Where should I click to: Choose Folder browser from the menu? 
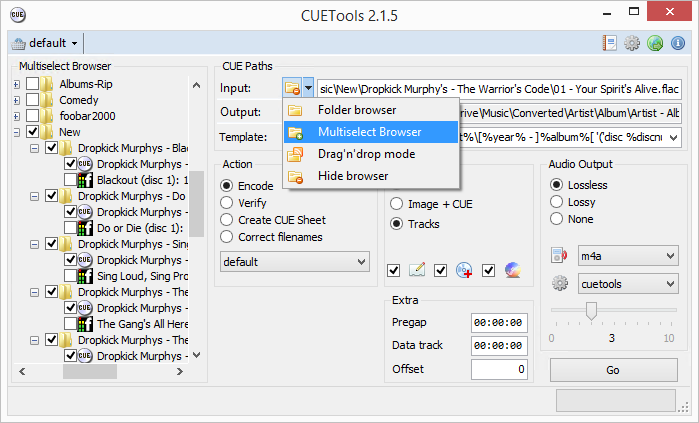pos(371,110)
